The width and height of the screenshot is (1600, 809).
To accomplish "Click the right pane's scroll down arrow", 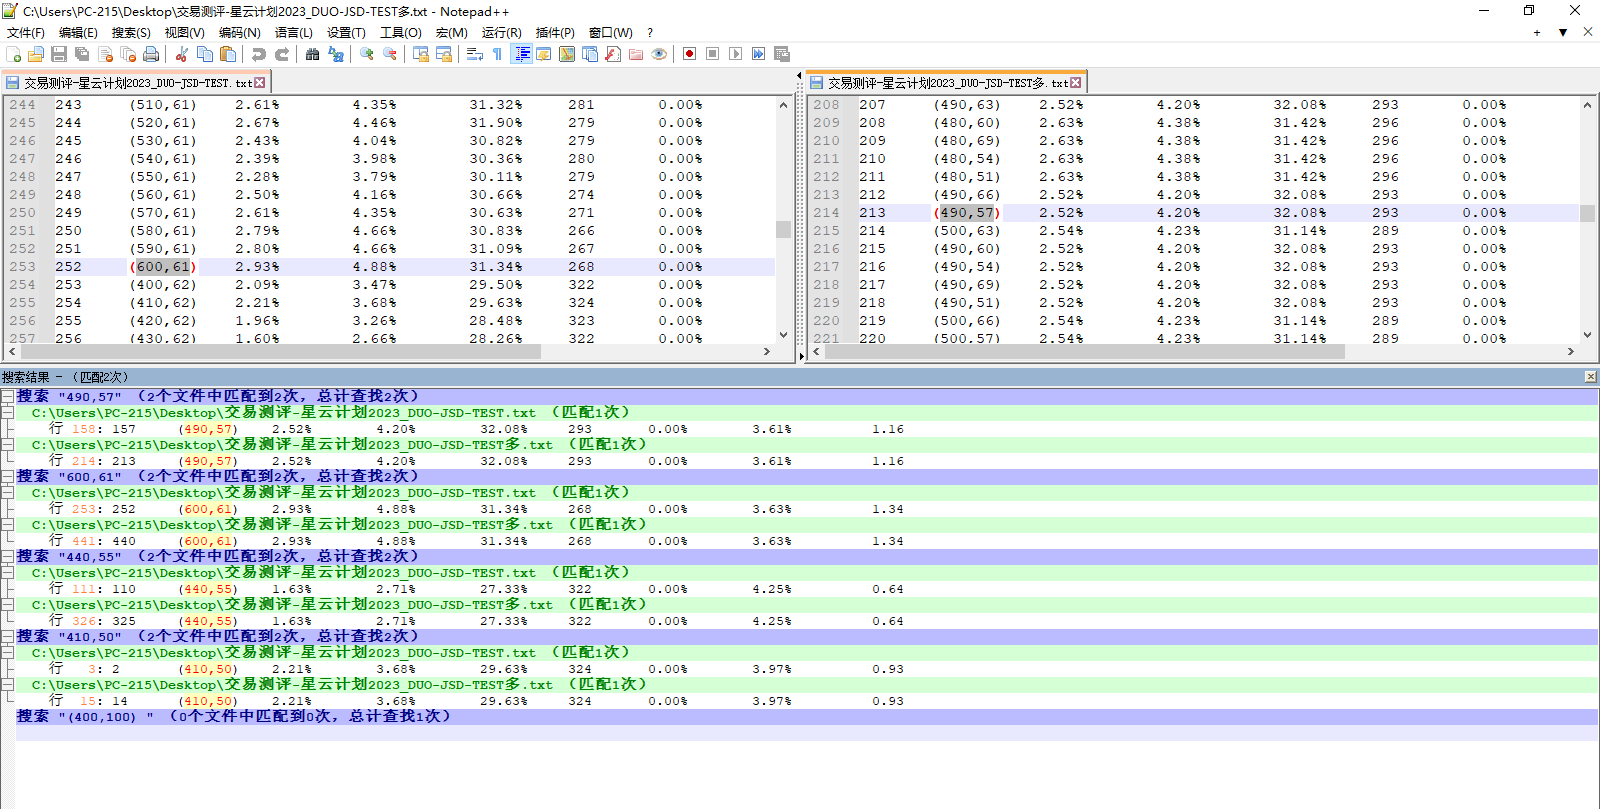I will (1587, 336).
